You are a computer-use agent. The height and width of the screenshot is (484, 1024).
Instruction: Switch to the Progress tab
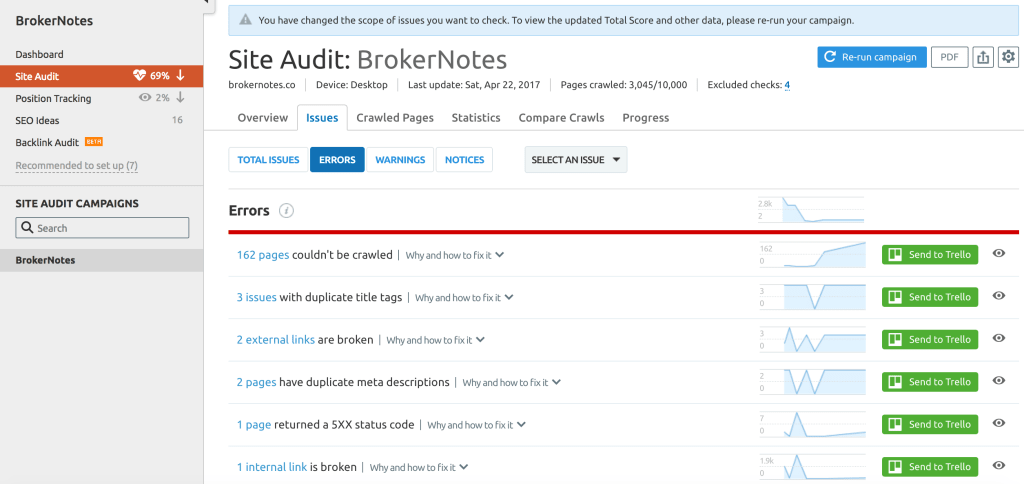click(645, 118)
